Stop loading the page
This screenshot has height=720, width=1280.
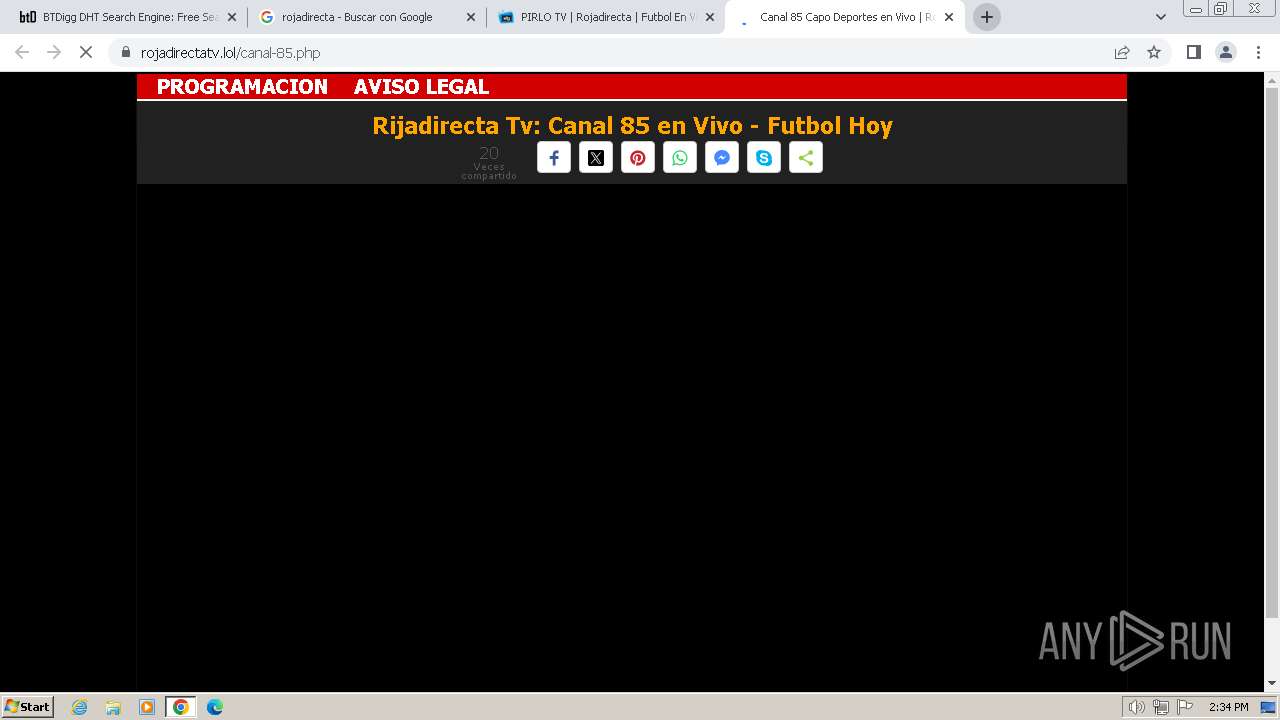[86, 52]
